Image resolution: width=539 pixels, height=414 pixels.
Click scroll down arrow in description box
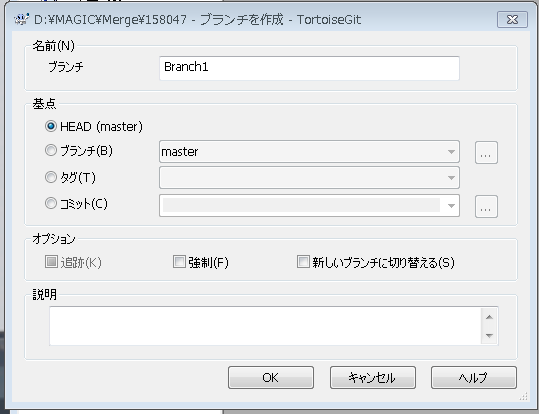pos(489,335)
